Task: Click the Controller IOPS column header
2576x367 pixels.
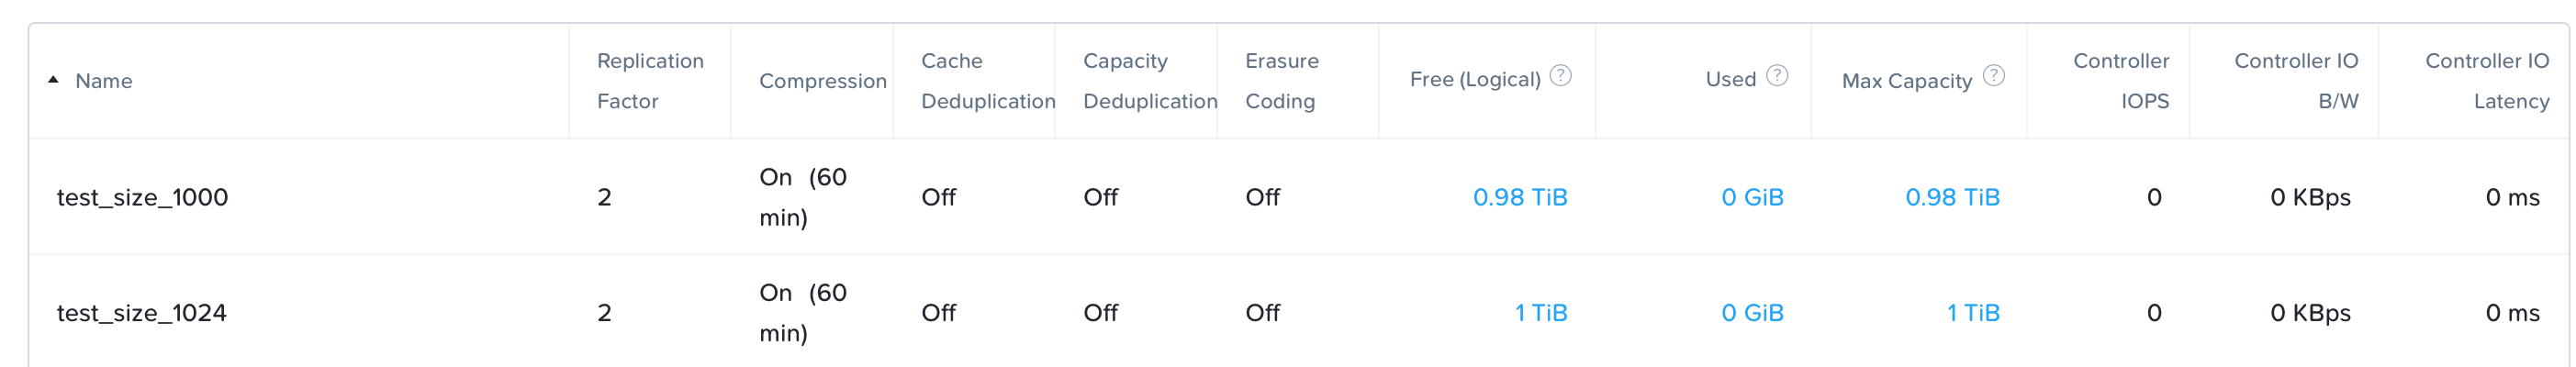Action: [2120, 81]
